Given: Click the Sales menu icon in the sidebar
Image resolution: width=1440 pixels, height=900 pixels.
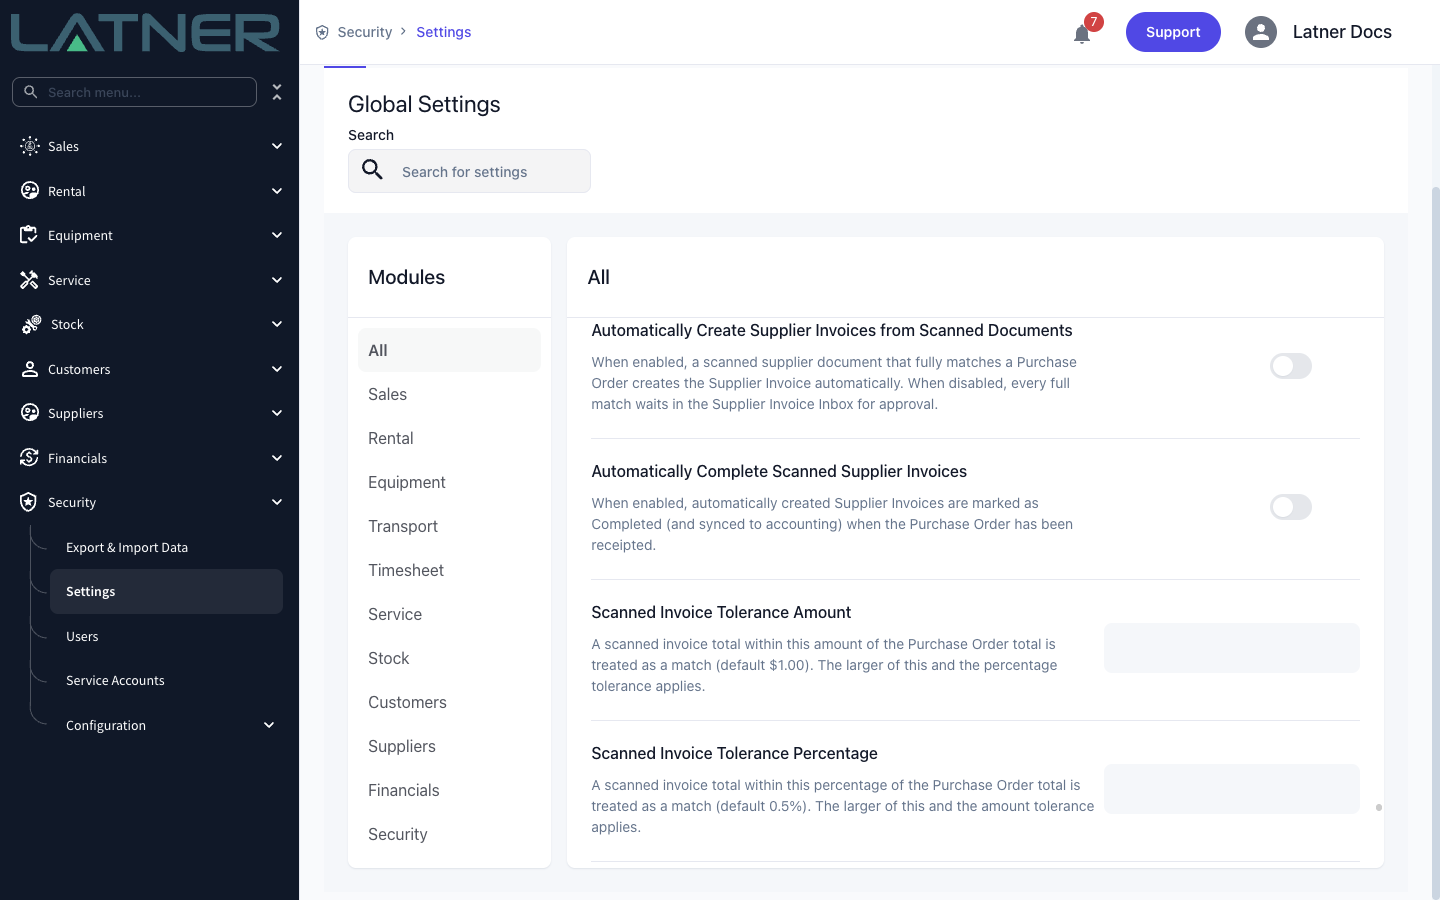Looking at the screenshot, I should click(30, 146).
